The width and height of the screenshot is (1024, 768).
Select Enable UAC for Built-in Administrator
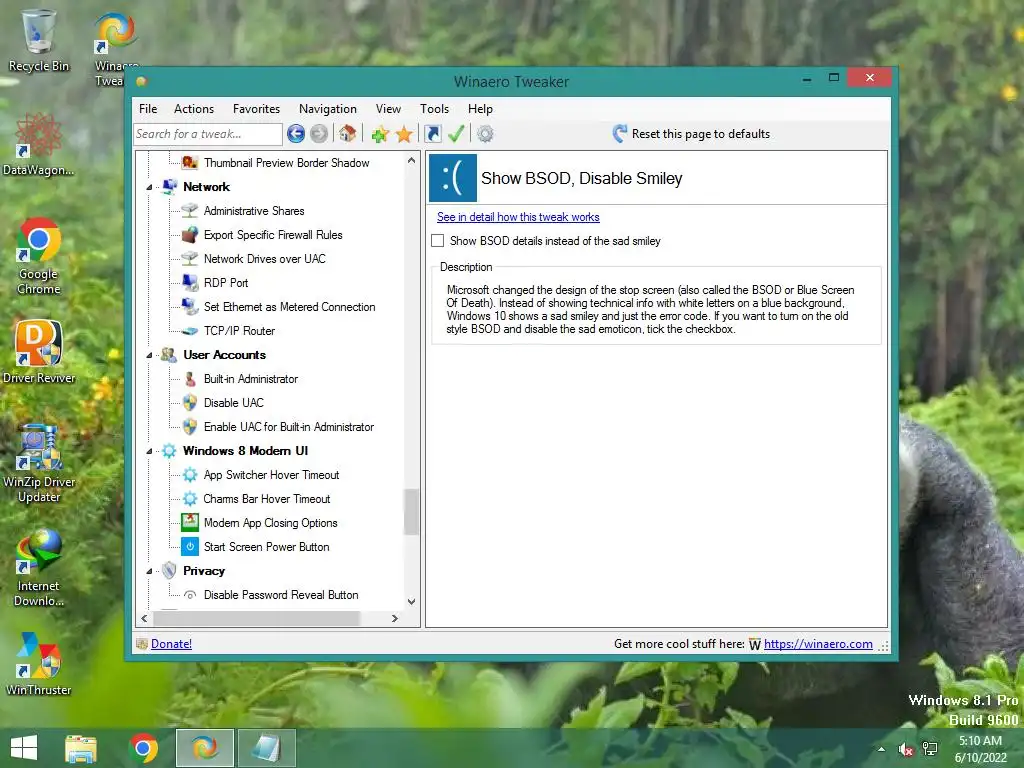click(289, 427)
